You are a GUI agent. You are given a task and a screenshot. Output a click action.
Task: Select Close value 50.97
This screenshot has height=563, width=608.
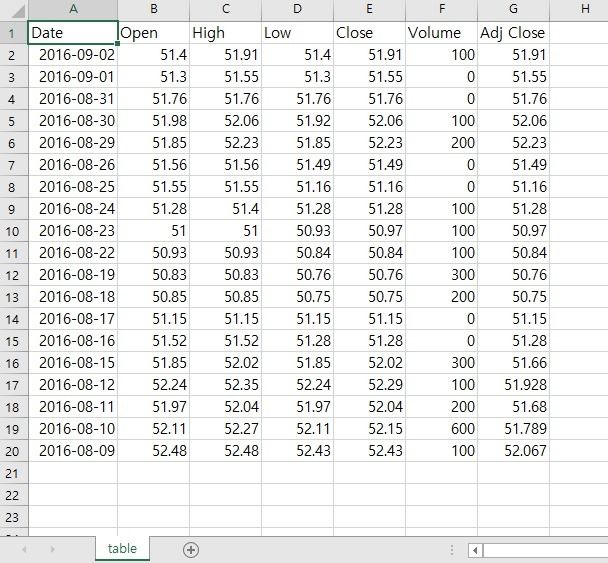coord(370,231)
